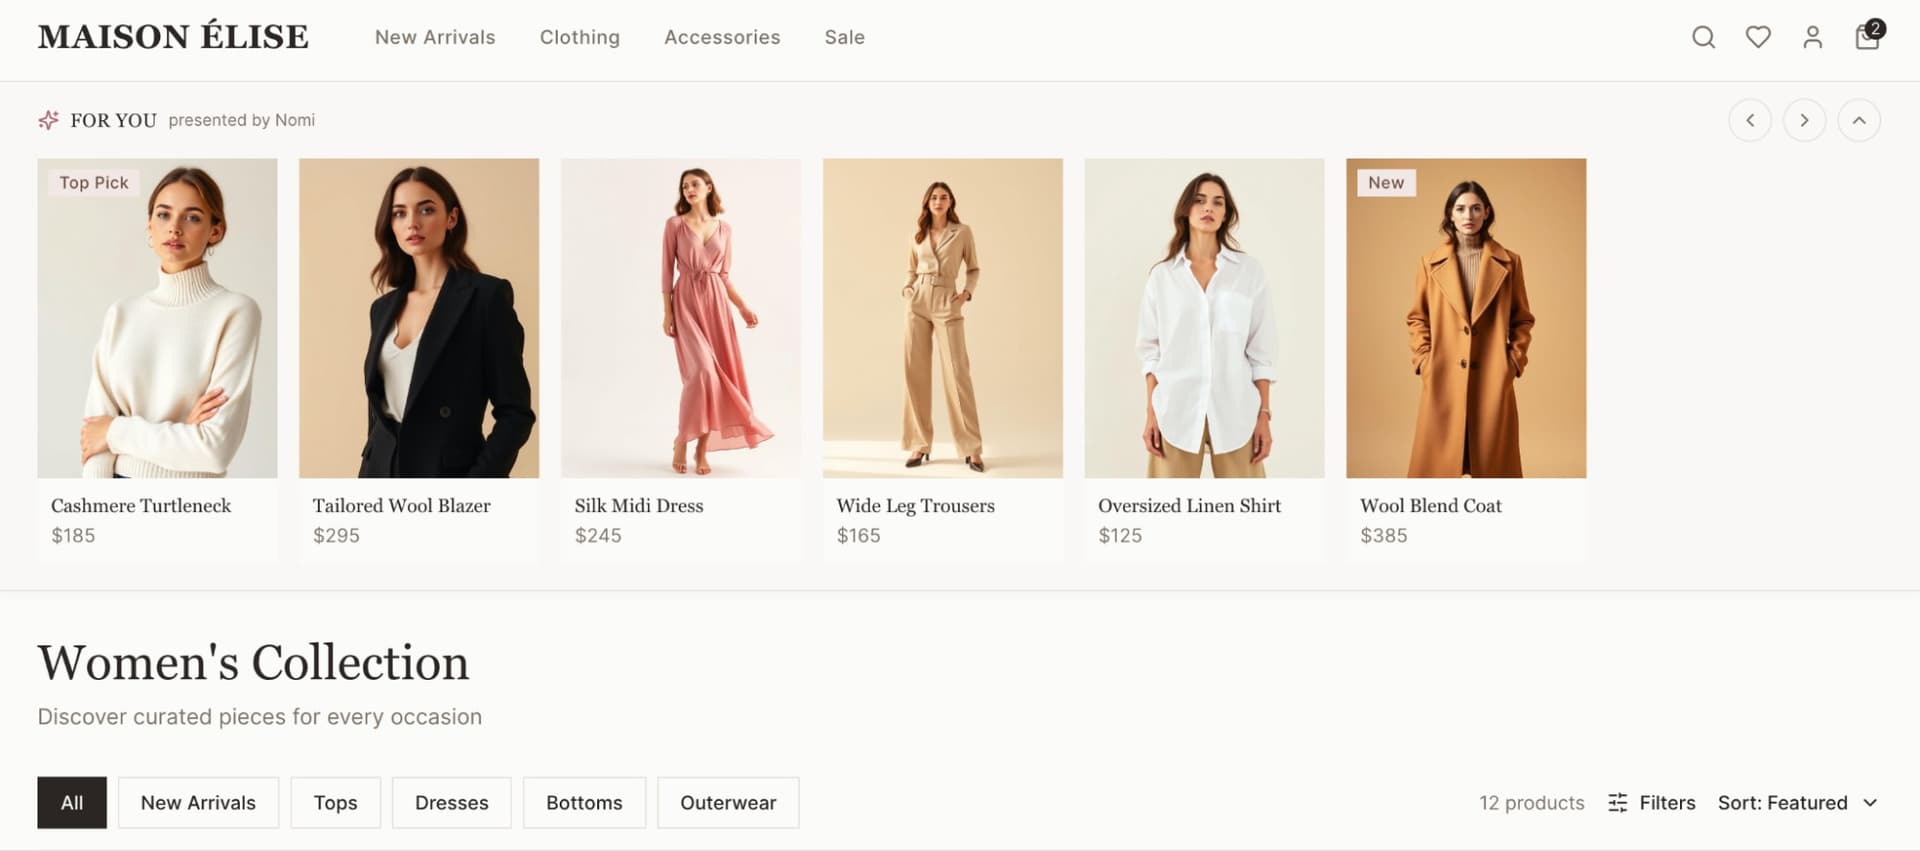Click the $295 price
The image size is (1920, 851).
[x=336, y=536]
